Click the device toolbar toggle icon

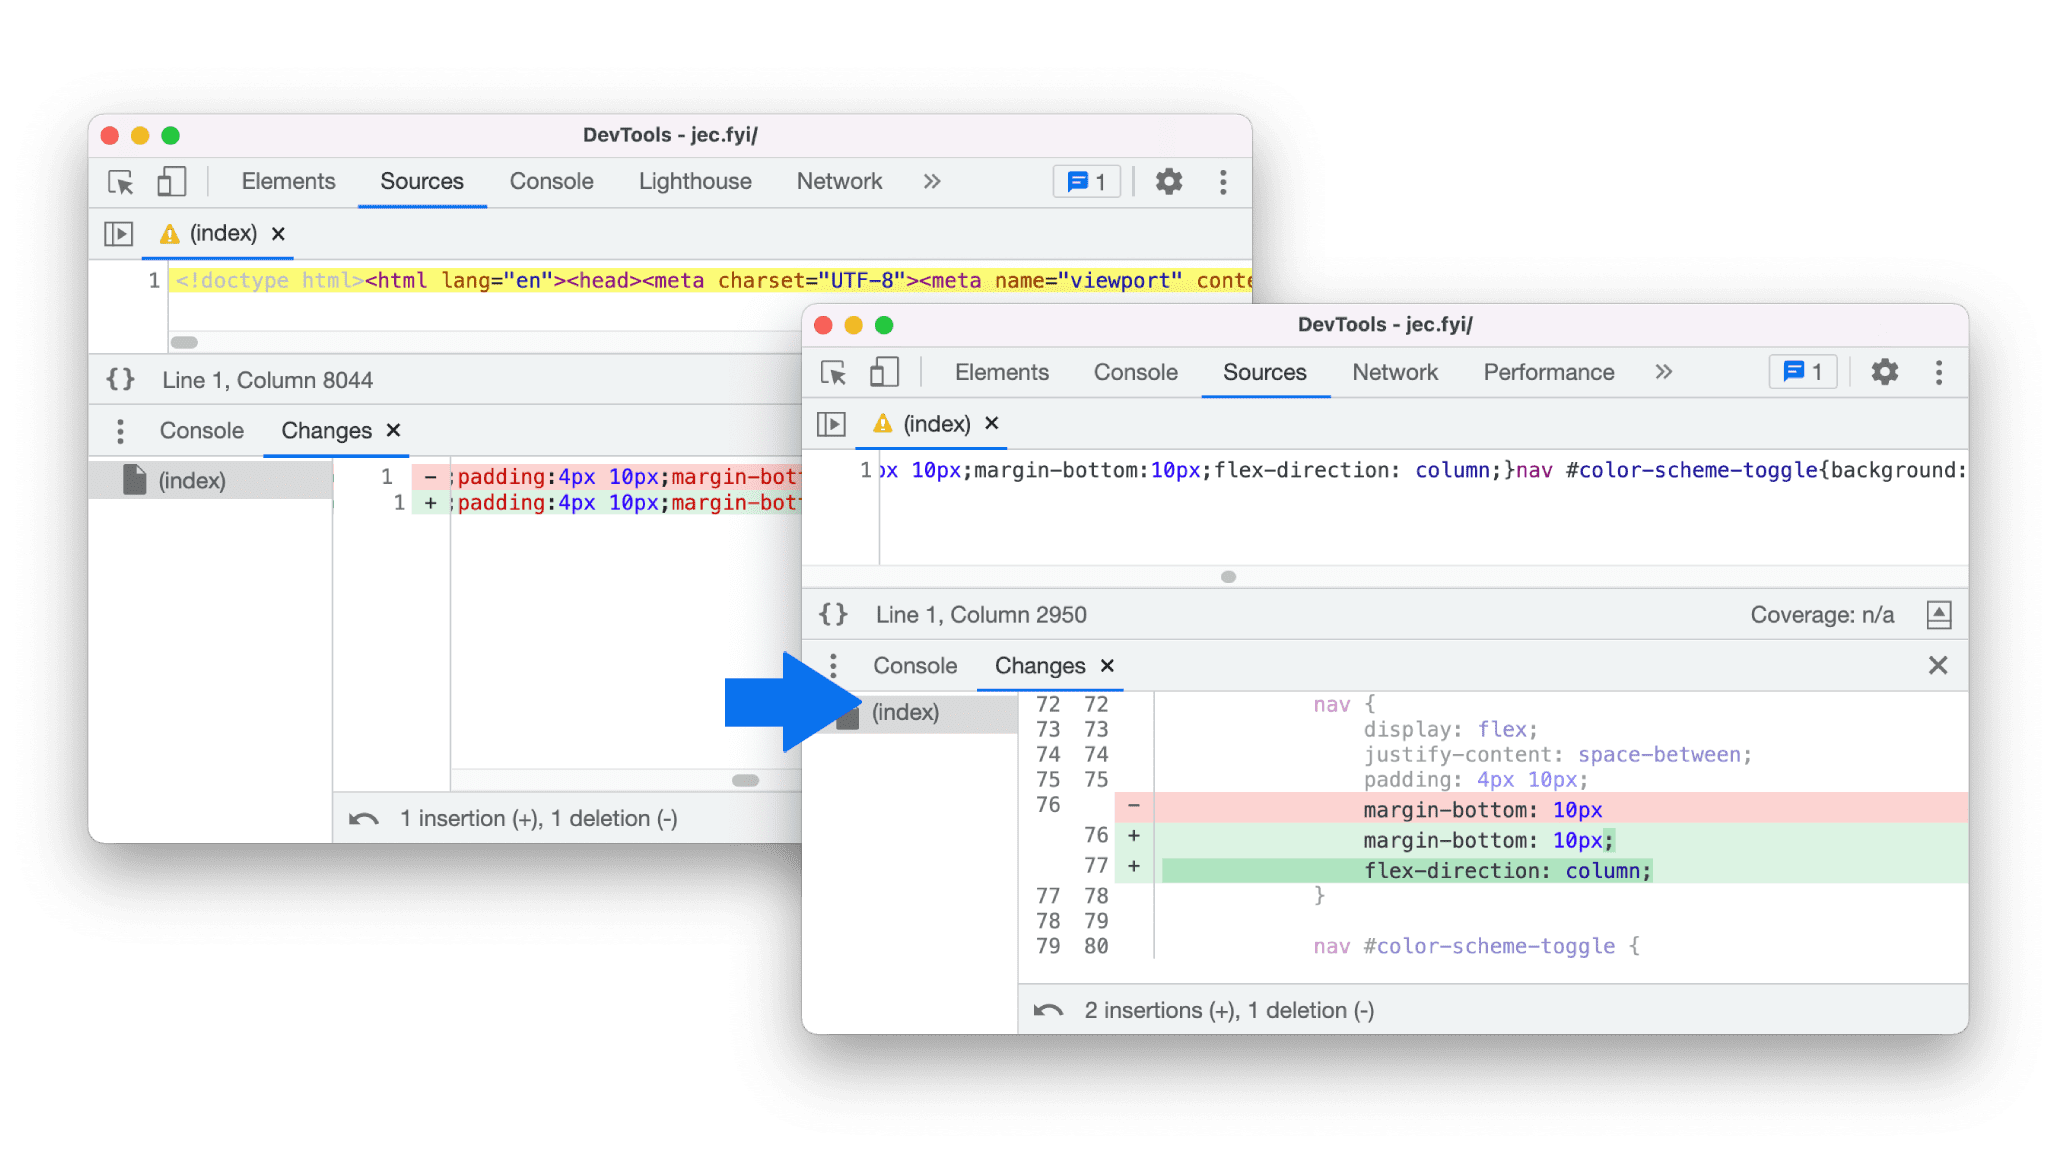tap(881, 372)
